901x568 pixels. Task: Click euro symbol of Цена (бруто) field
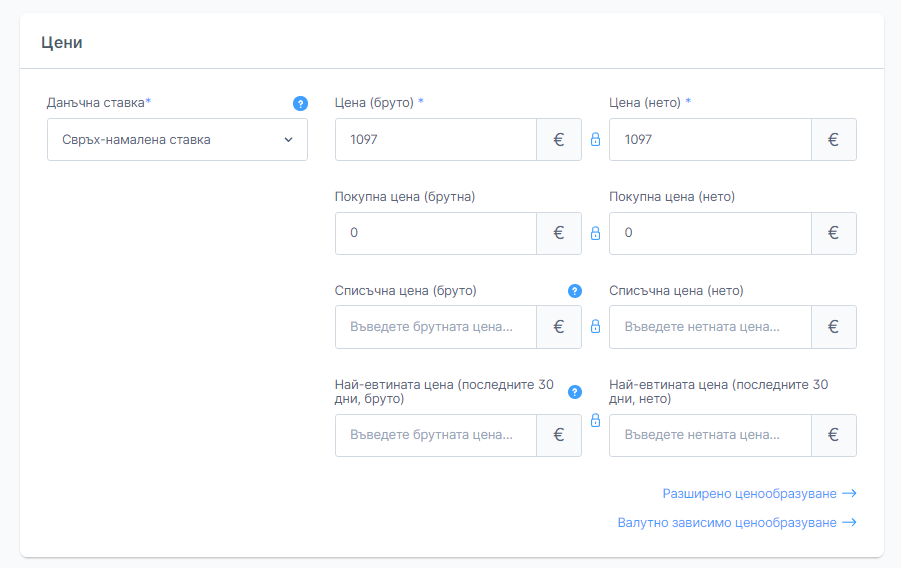pyautogui.click(x=559, y=140)
